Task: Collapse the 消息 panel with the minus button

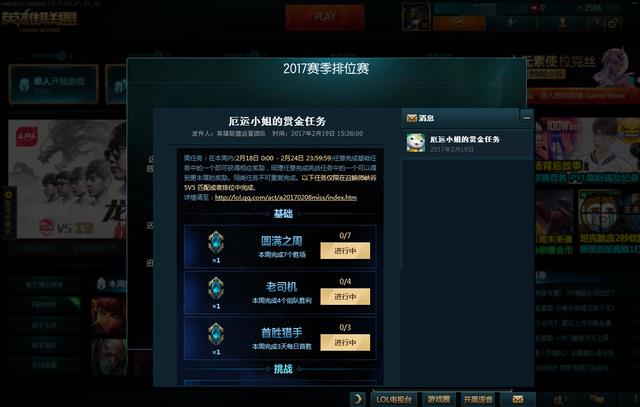Action: coord(526,118)
